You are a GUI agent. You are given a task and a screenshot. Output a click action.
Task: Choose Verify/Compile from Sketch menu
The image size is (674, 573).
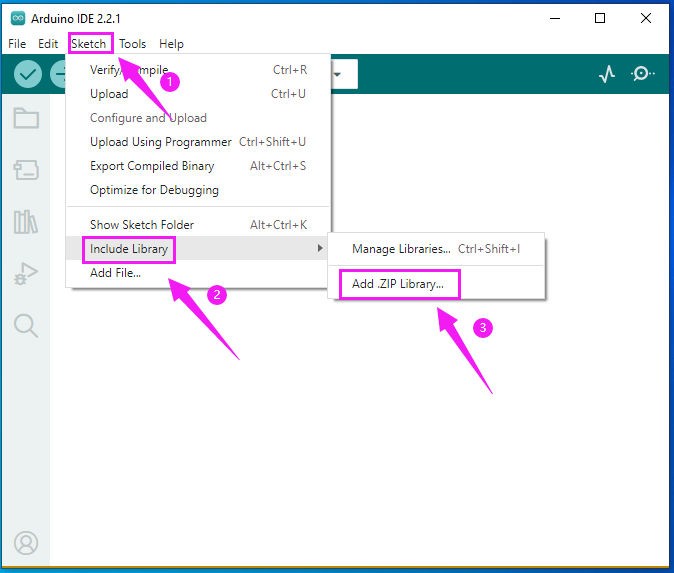[198, 70]
